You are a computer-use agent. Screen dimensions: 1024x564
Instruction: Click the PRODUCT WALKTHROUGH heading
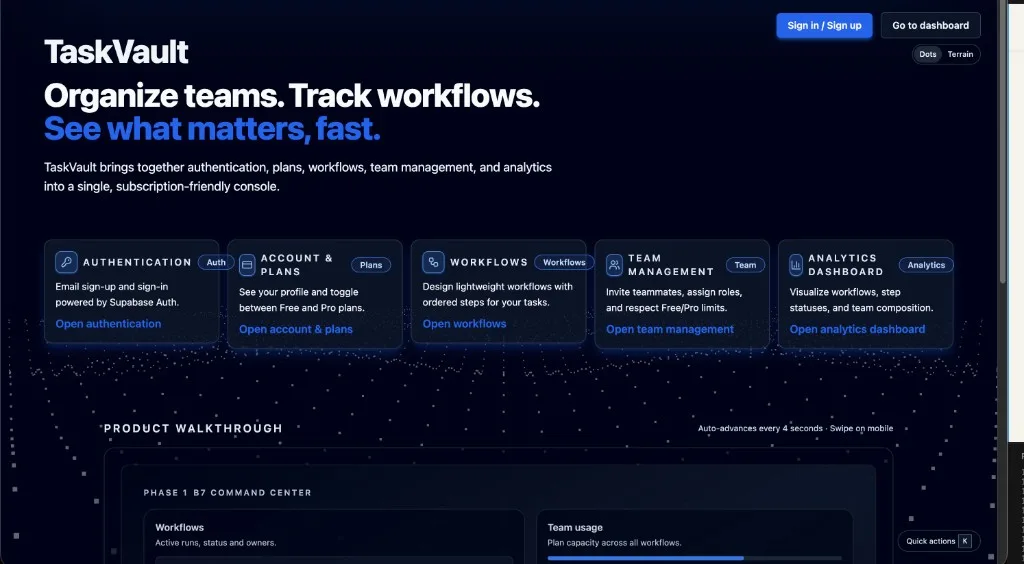tap(193, 428)
